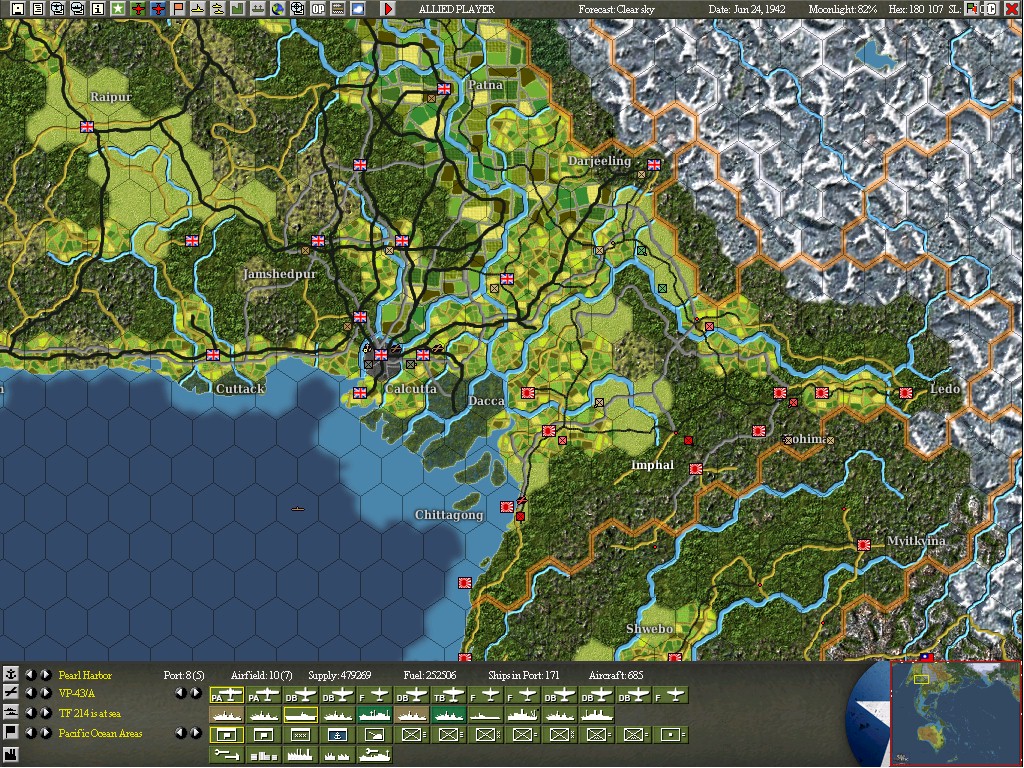Screen dimensions: 1024x768
Task: Click the red X exit icon
Action: pos(1010,8)
